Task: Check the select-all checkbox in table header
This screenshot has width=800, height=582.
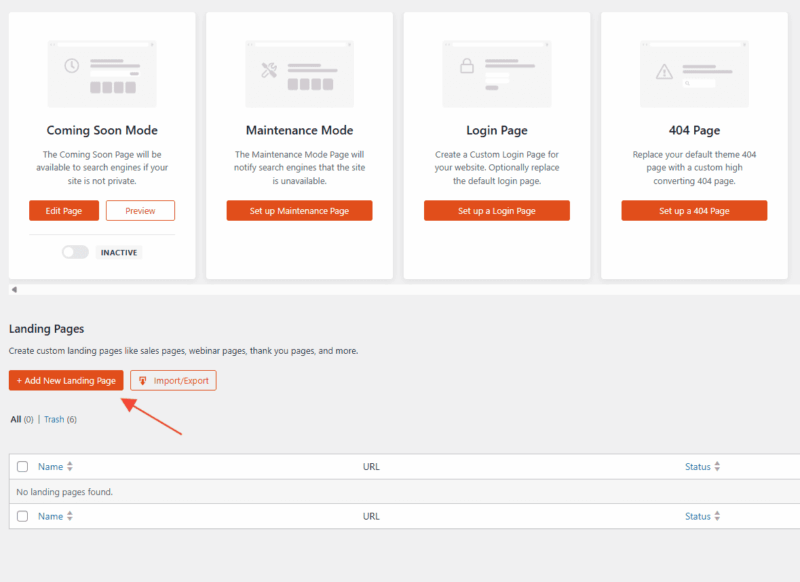Action: [23, 467]
